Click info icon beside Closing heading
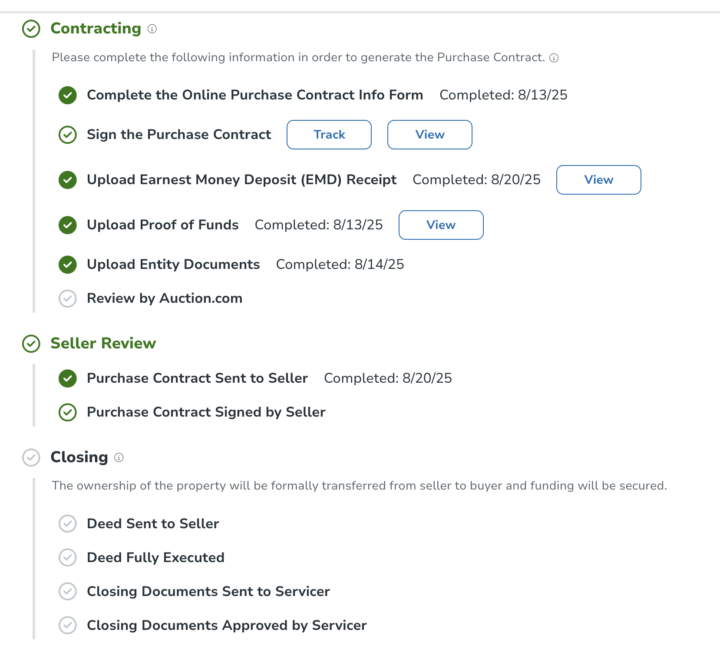Screen dimensions: 720x649 click(x=119, y=458)
